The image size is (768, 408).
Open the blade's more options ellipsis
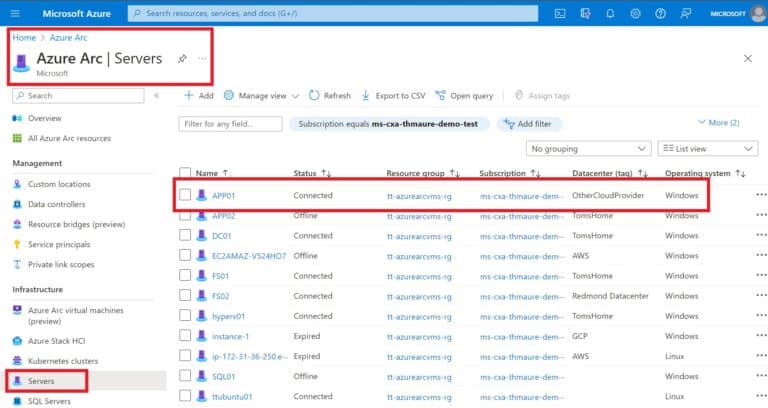[202, 59]
